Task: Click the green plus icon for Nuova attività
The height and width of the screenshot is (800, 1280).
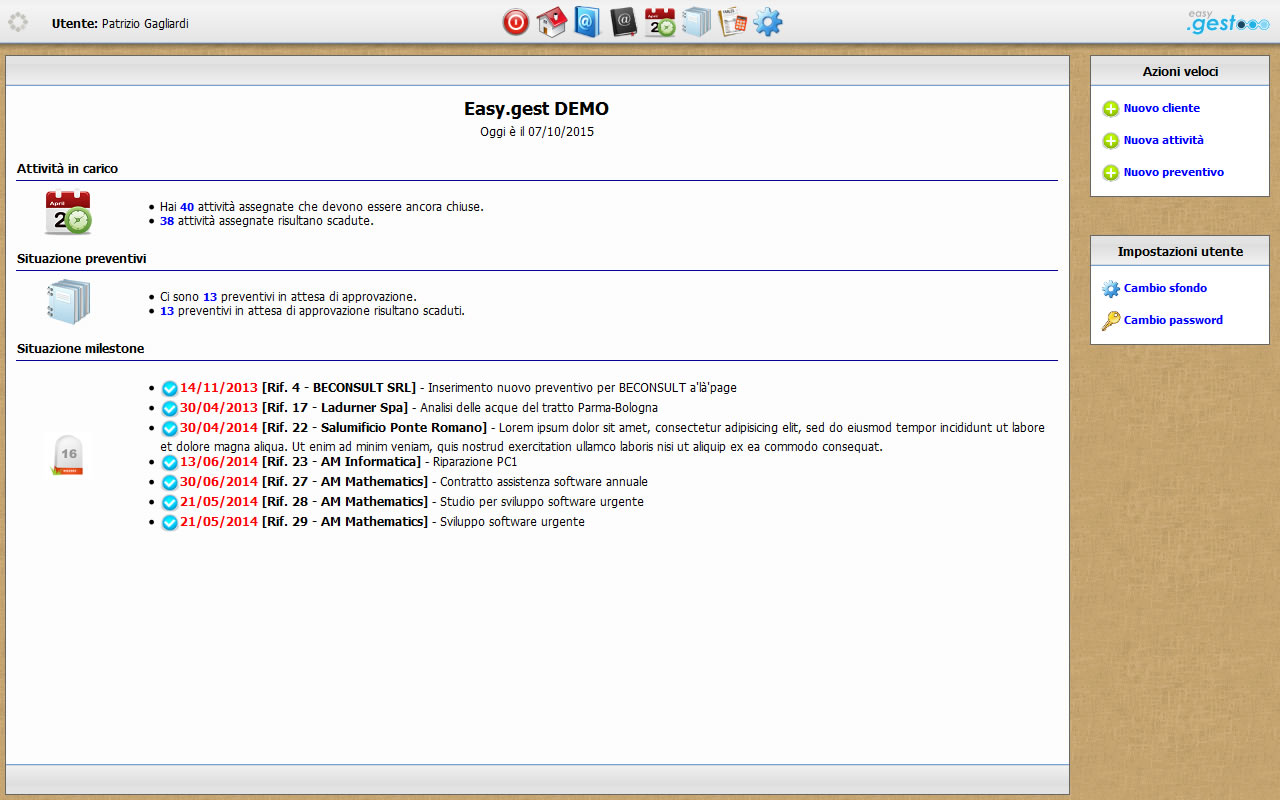Action: click(x=1111, y=141)
